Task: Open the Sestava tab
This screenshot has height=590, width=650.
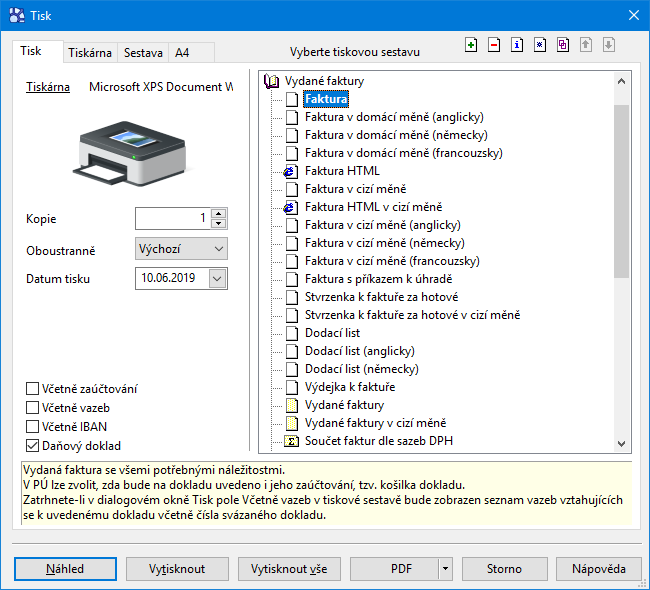Action: click(143, 53)
